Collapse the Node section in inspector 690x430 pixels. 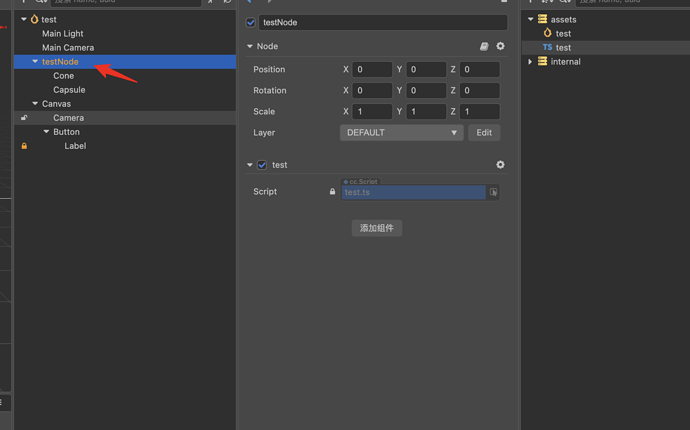(250, 46)
